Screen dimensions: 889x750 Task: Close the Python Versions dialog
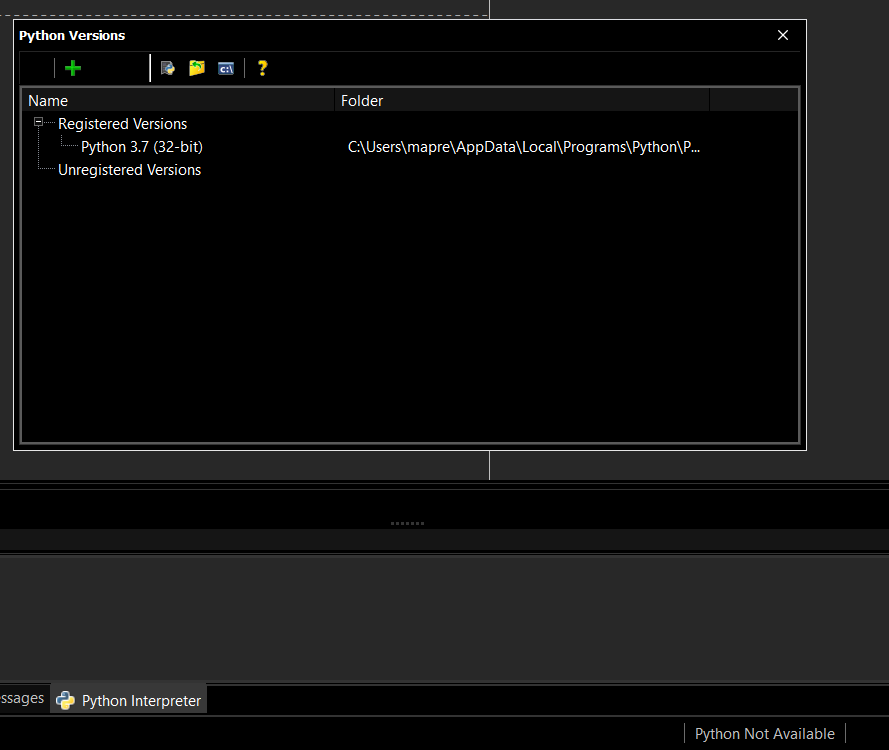click(783, 35)
